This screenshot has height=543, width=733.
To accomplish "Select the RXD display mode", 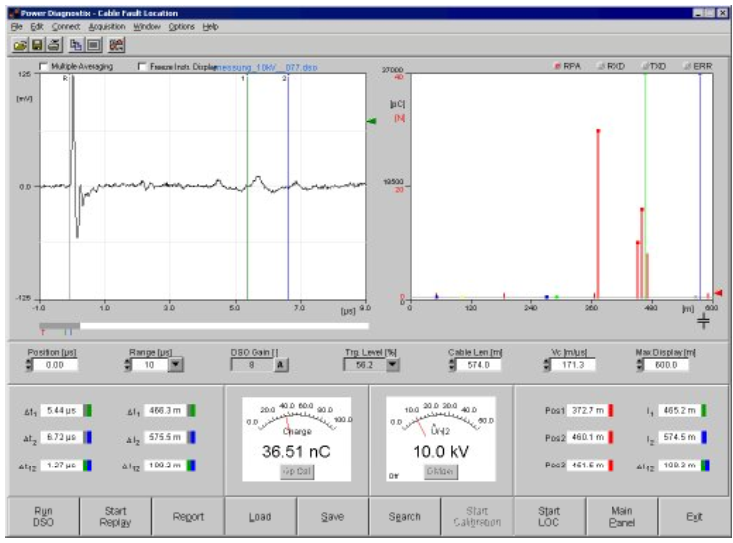I will (601, 66).
